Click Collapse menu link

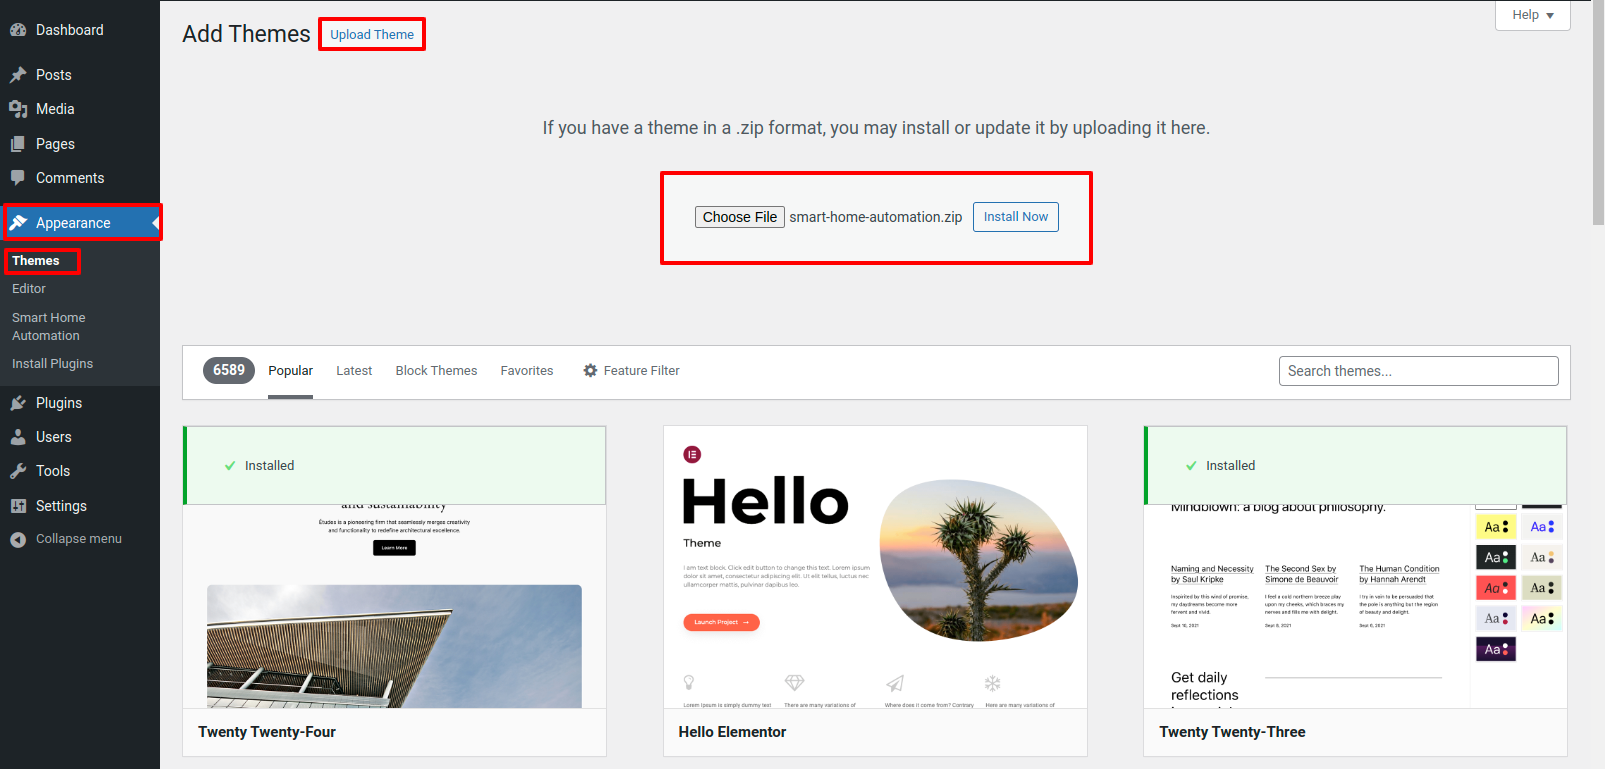pyautogui.click(x=79, y=539)
